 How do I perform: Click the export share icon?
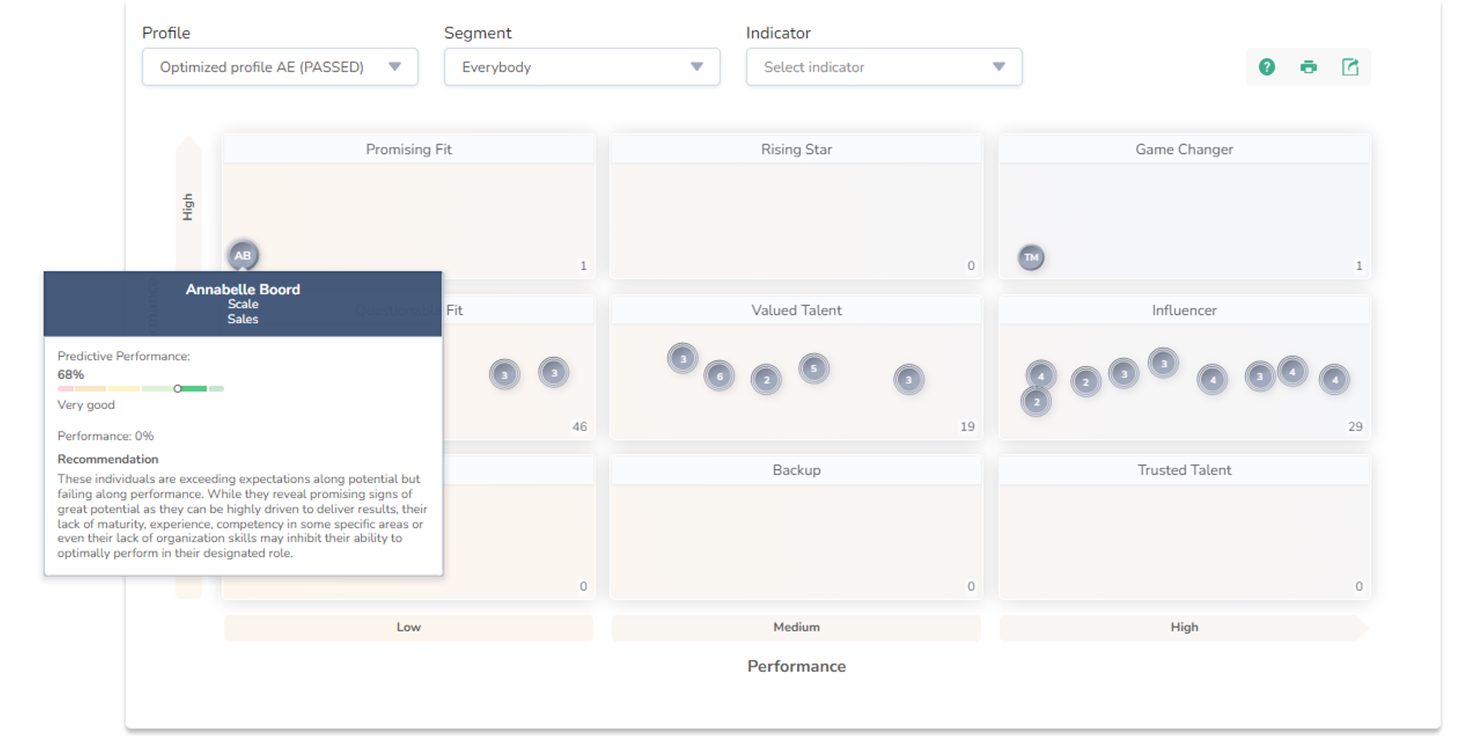[1350, 67]
